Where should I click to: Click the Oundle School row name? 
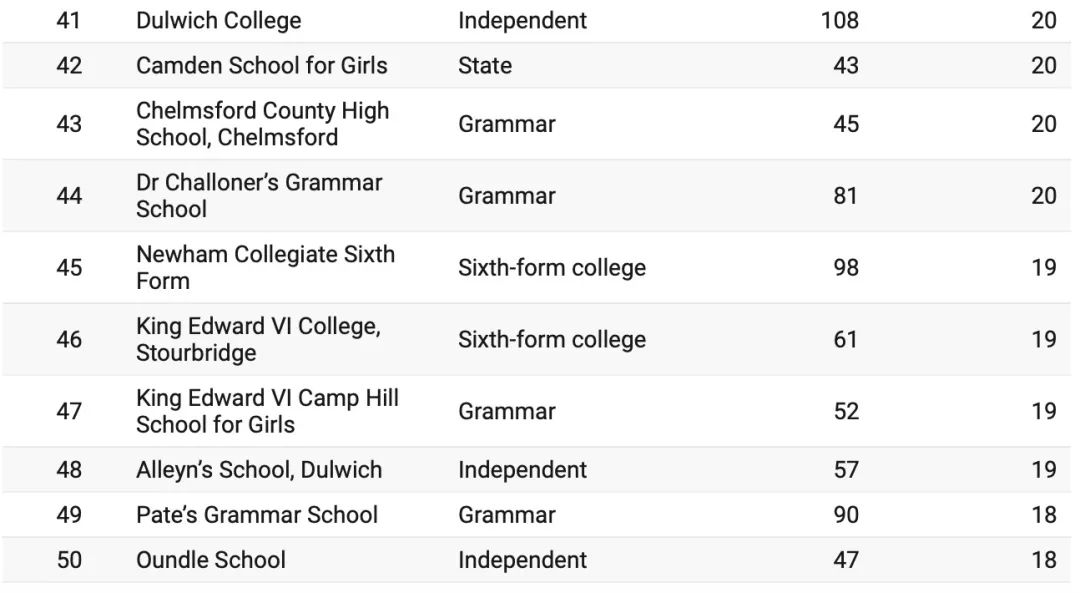(211, 560)
